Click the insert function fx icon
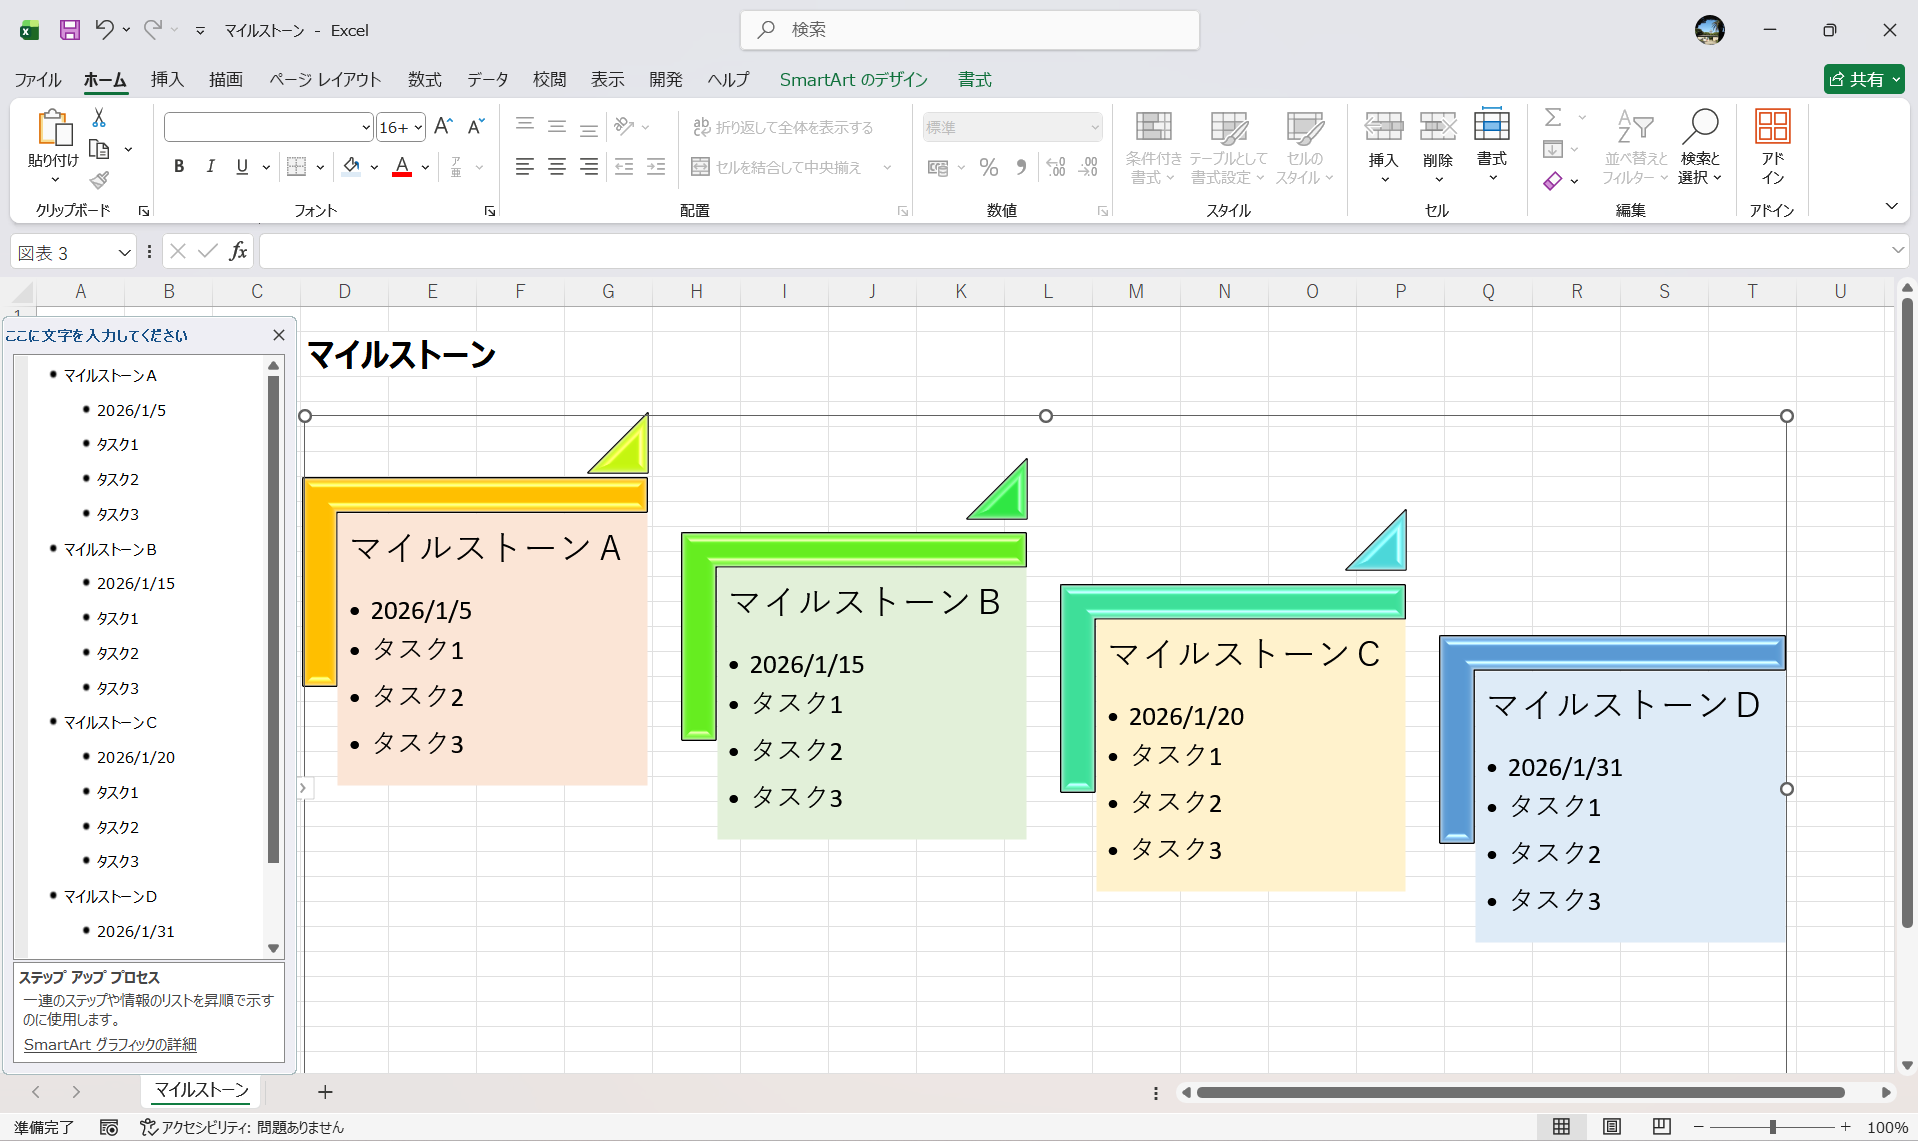Image resolution: width=1918 pixels, height=1141 pixels. [x=238, y=252]
